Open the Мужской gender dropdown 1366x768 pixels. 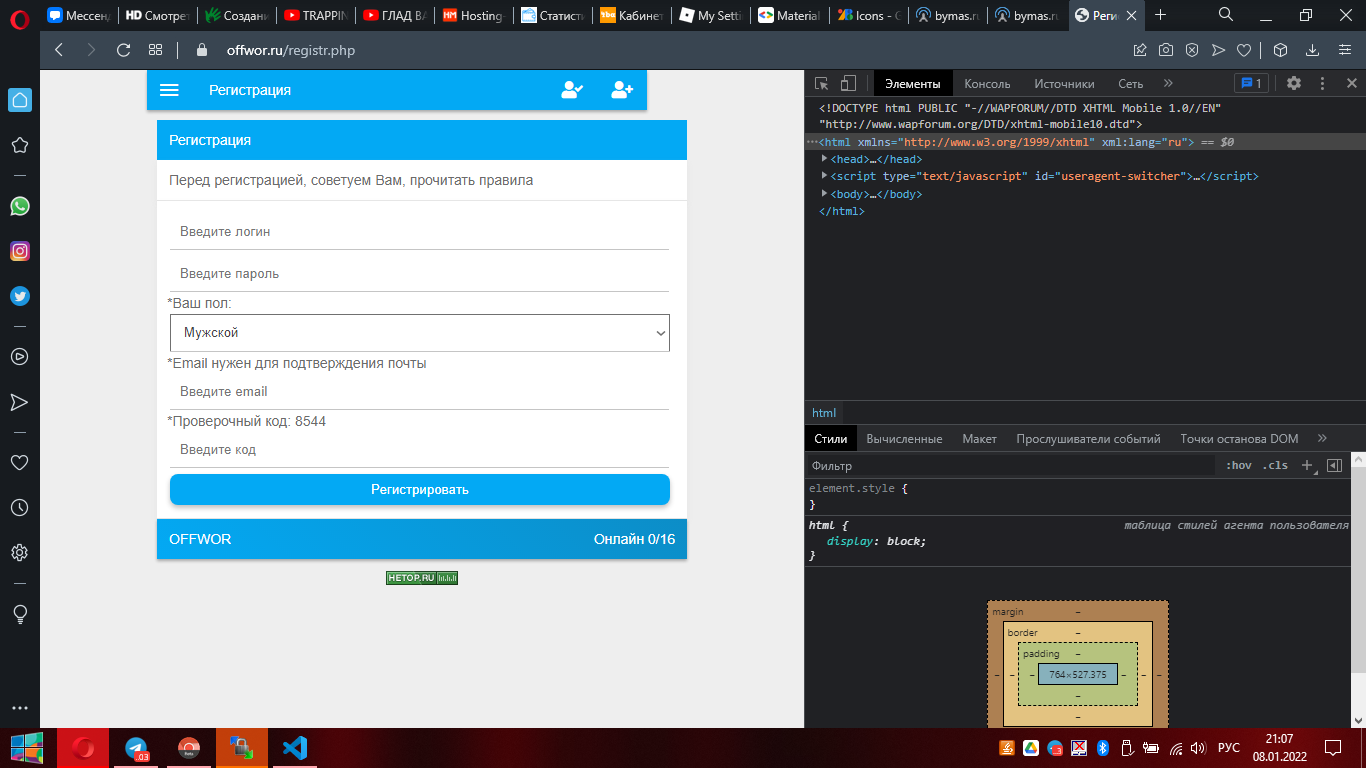420,333
